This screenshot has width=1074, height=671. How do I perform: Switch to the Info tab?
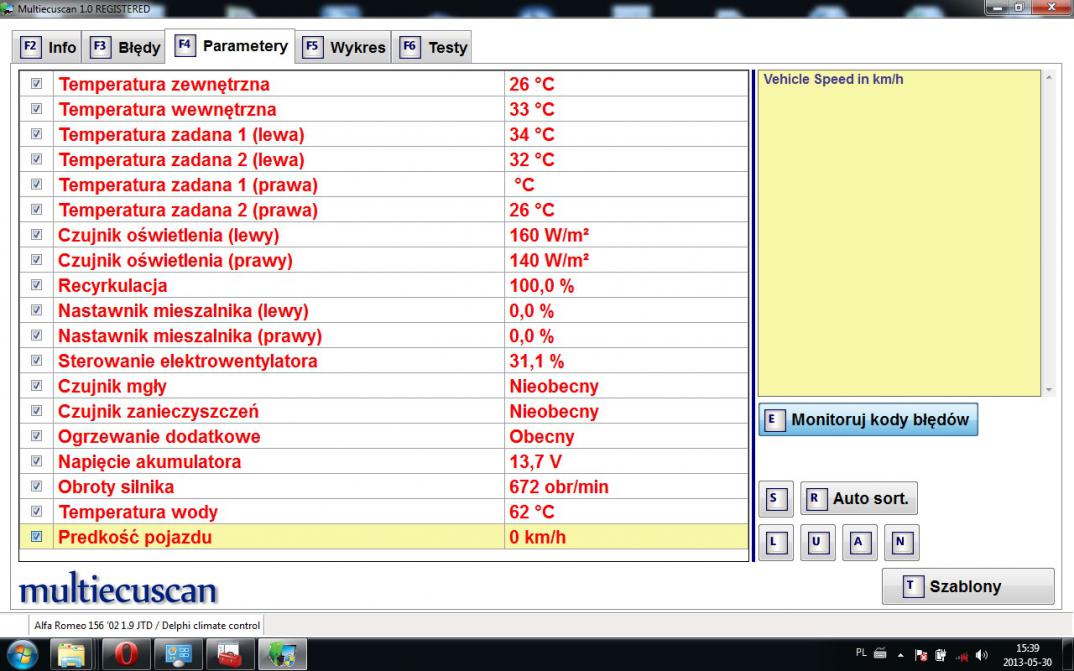pos(47,47)
